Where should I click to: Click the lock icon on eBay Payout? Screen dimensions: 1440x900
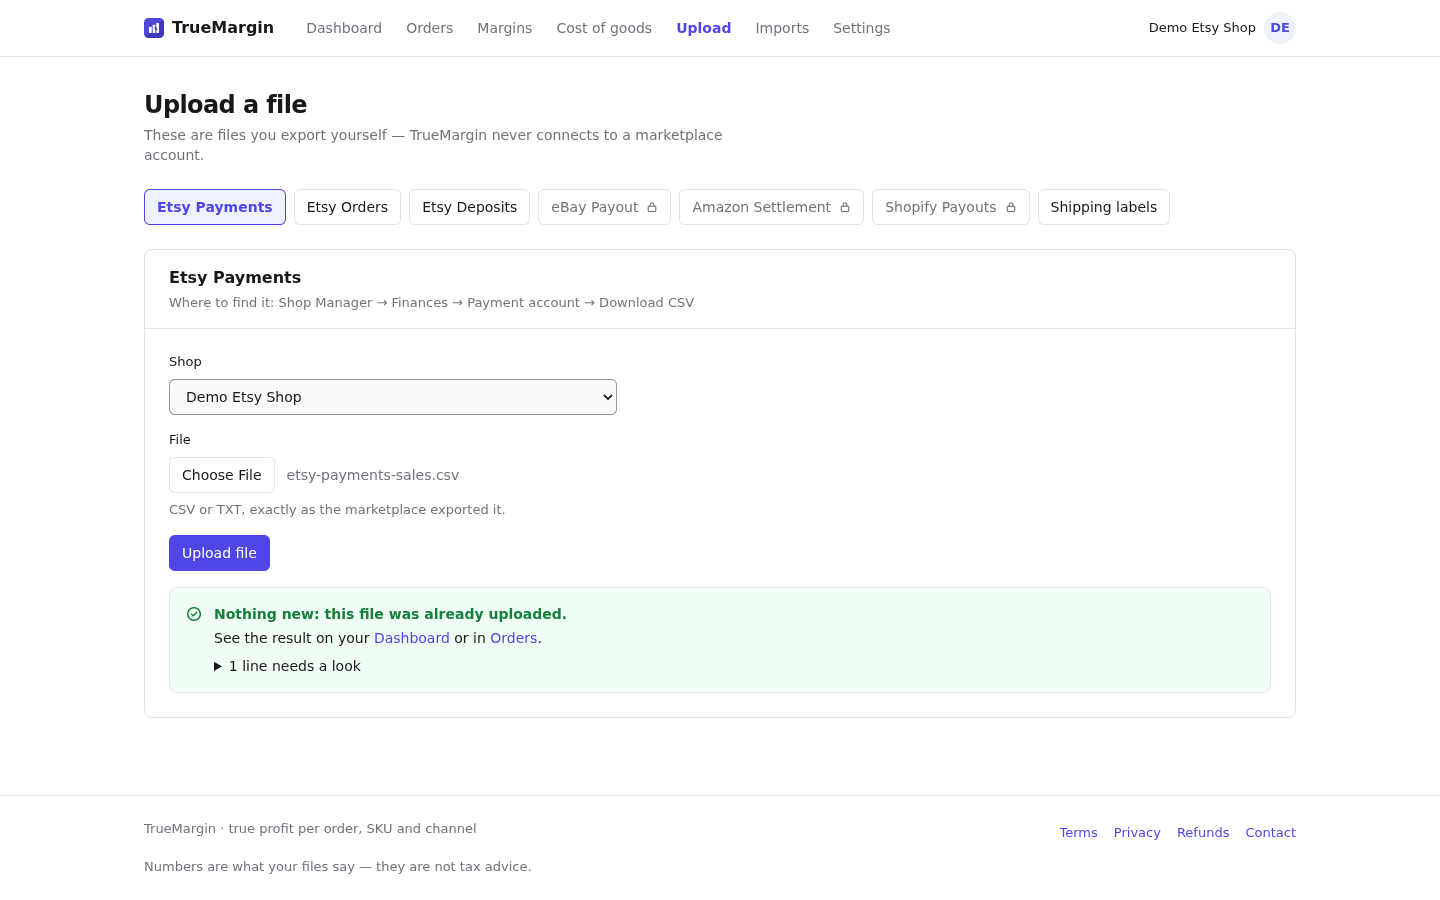coord(652,208)
